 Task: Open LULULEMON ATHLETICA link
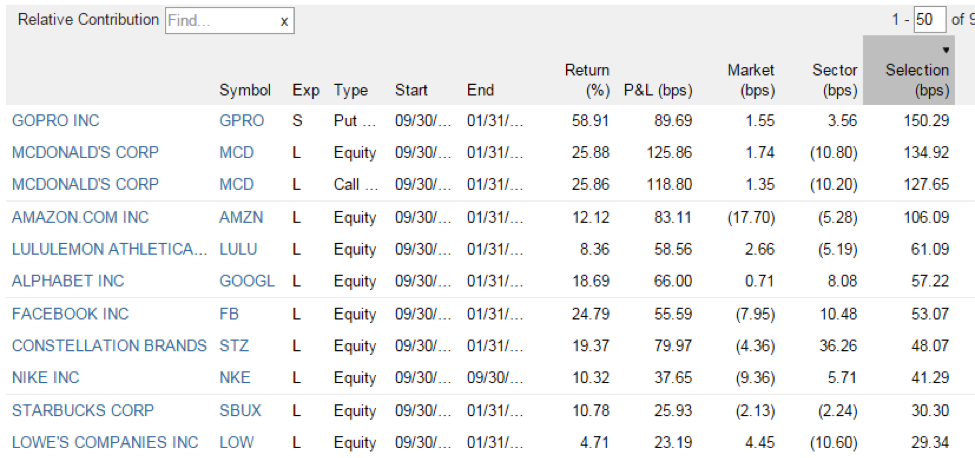tap(109, 249)
